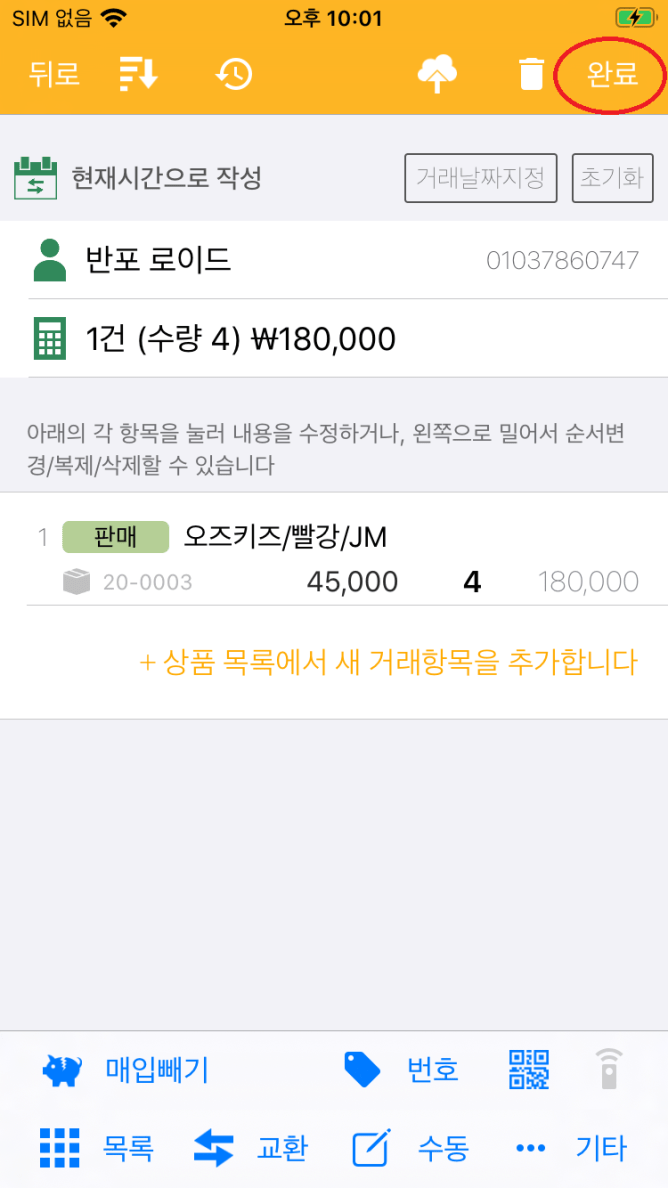The width and height of the screenshot is (668, 1188).
Task: Tap the sort order icon
Action: pos(138,75)
